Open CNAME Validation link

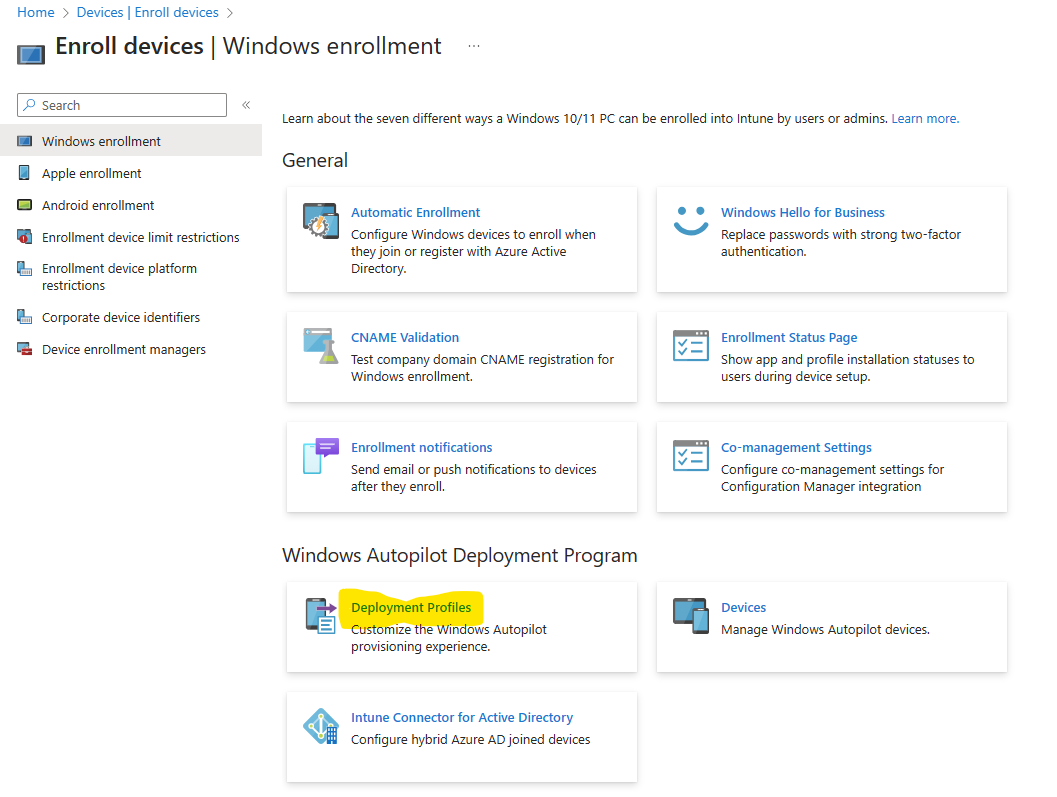(x=404, y=337)
